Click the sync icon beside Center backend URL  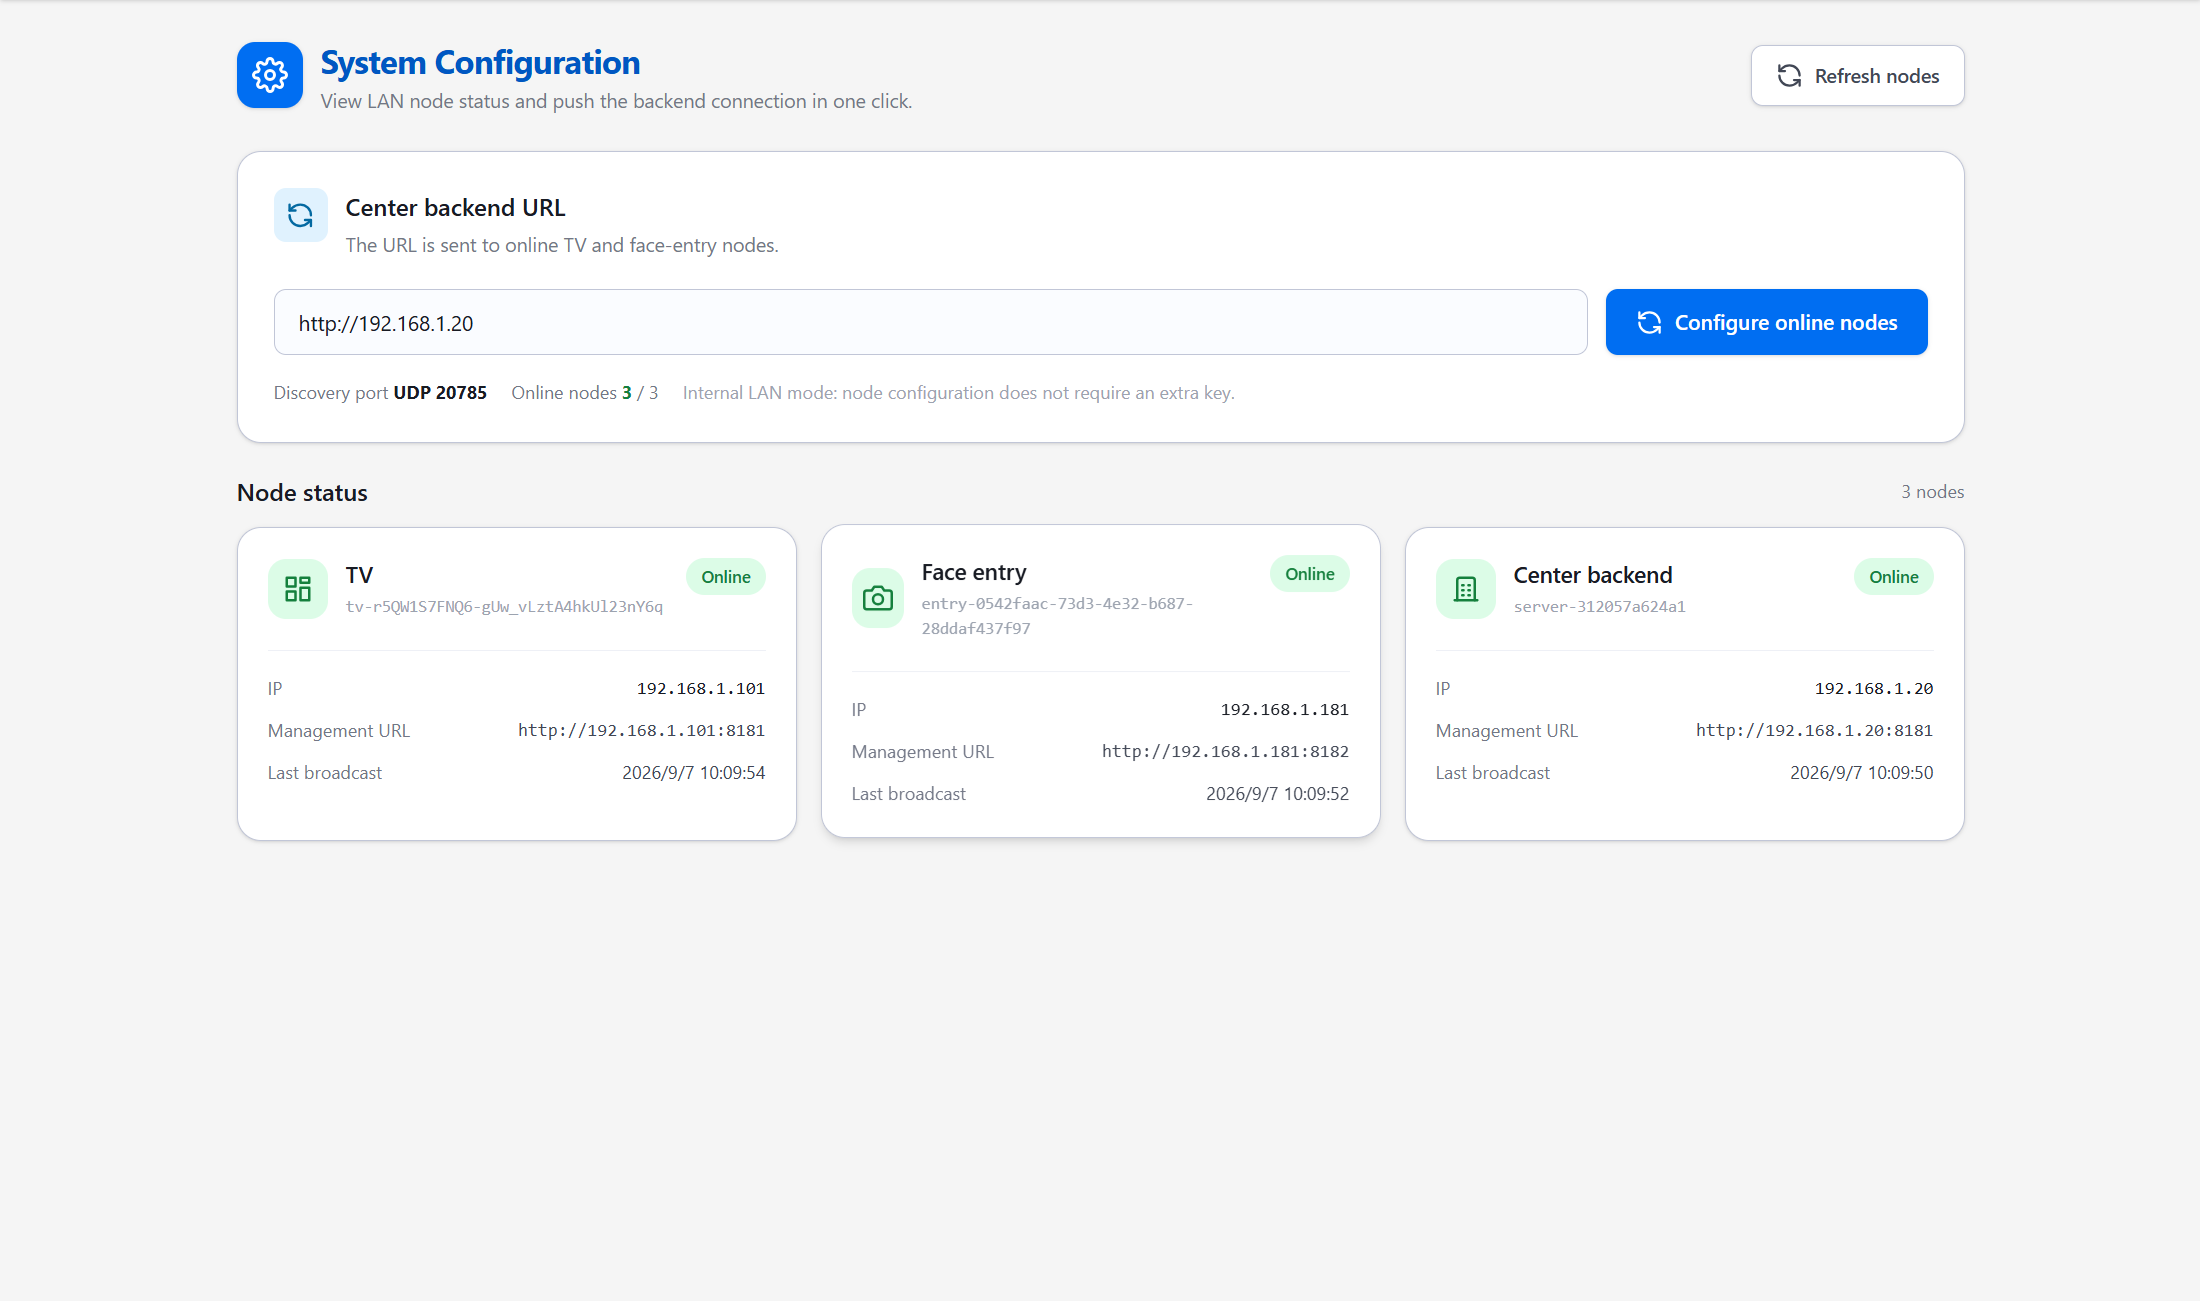pos(300,215)
